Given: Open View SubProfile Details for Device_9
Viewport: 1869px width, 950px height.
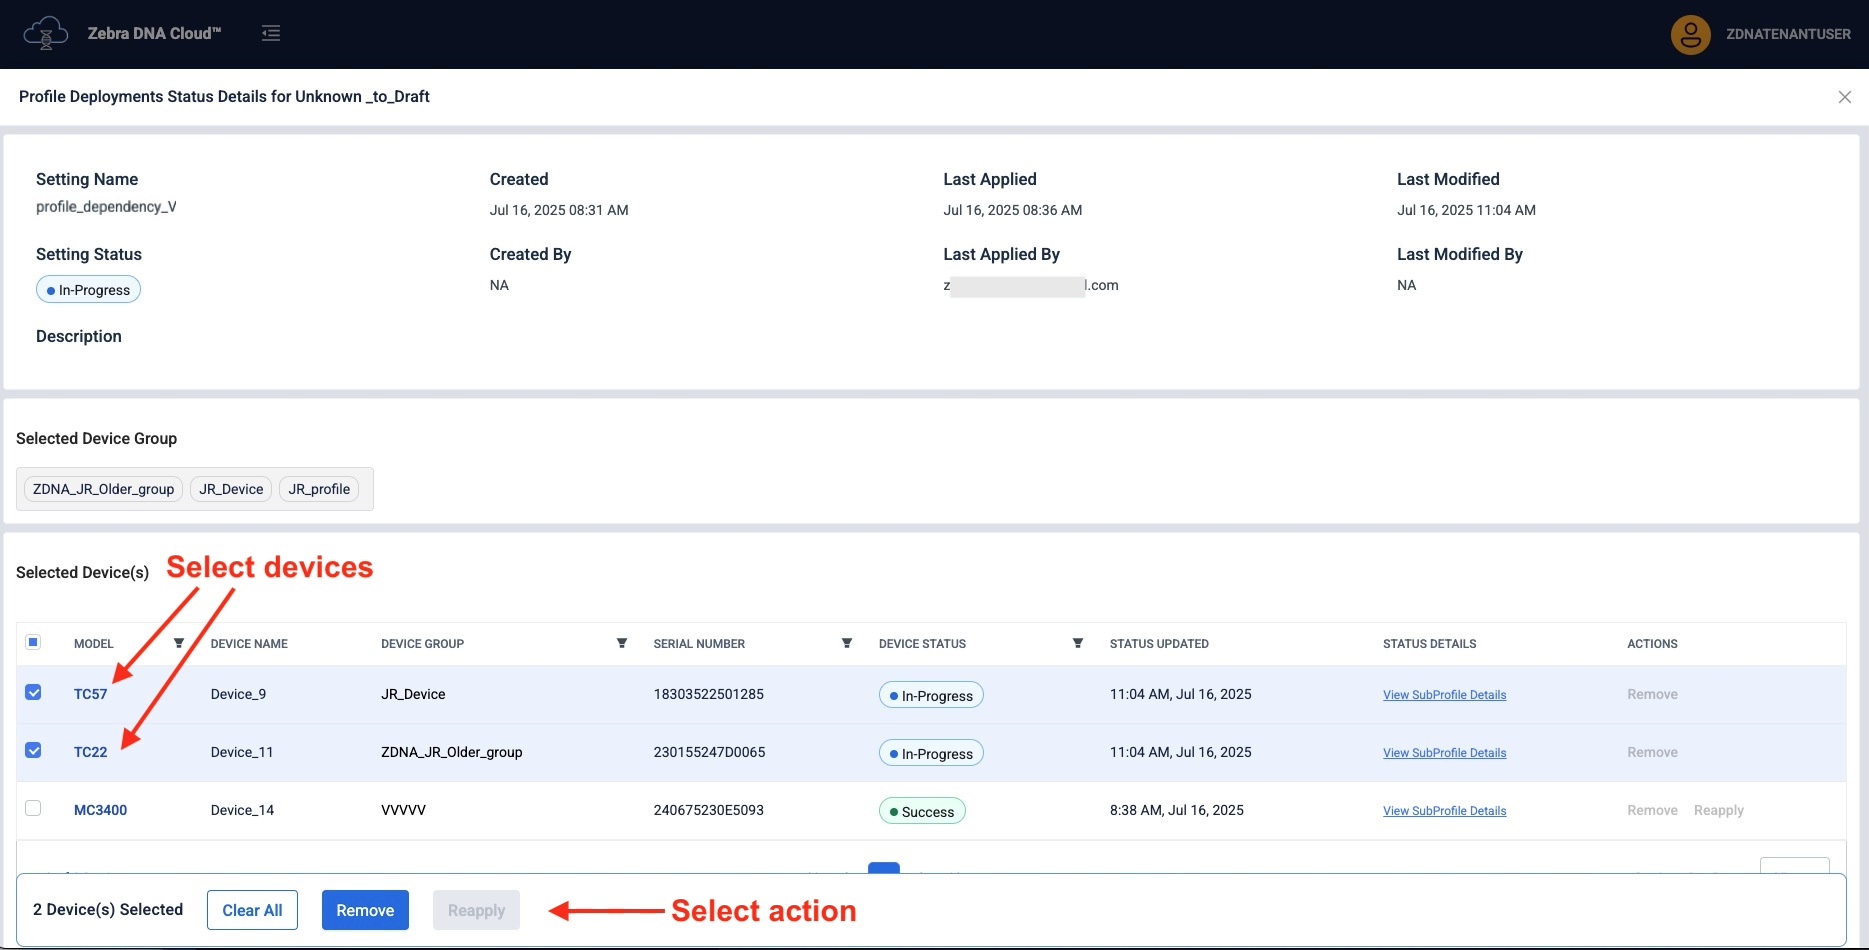Looking at the screenshot, I should (1444, 695).
